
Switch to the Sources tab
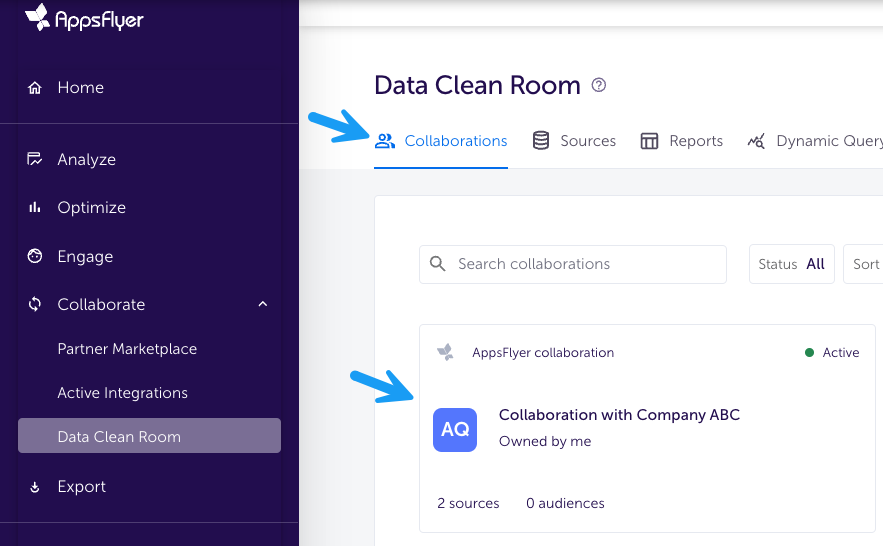point(574,141)
